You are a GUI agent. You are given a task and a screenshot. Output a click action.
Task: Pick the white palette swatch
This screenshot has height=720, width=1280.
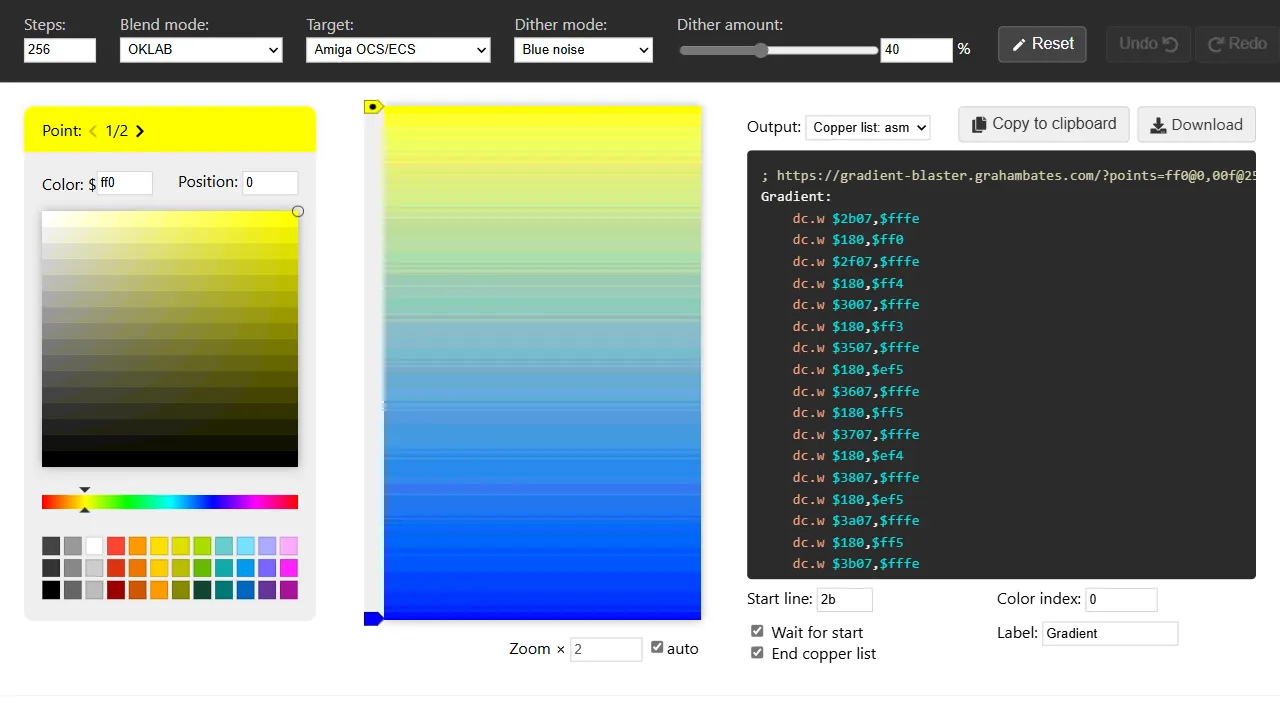coord(94,546)
